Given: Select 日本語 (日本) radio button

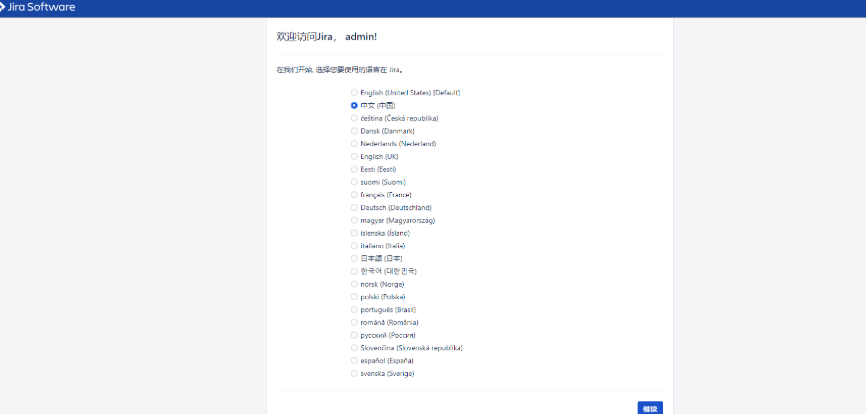Looking at the screenshot, I should click(355, 258).
